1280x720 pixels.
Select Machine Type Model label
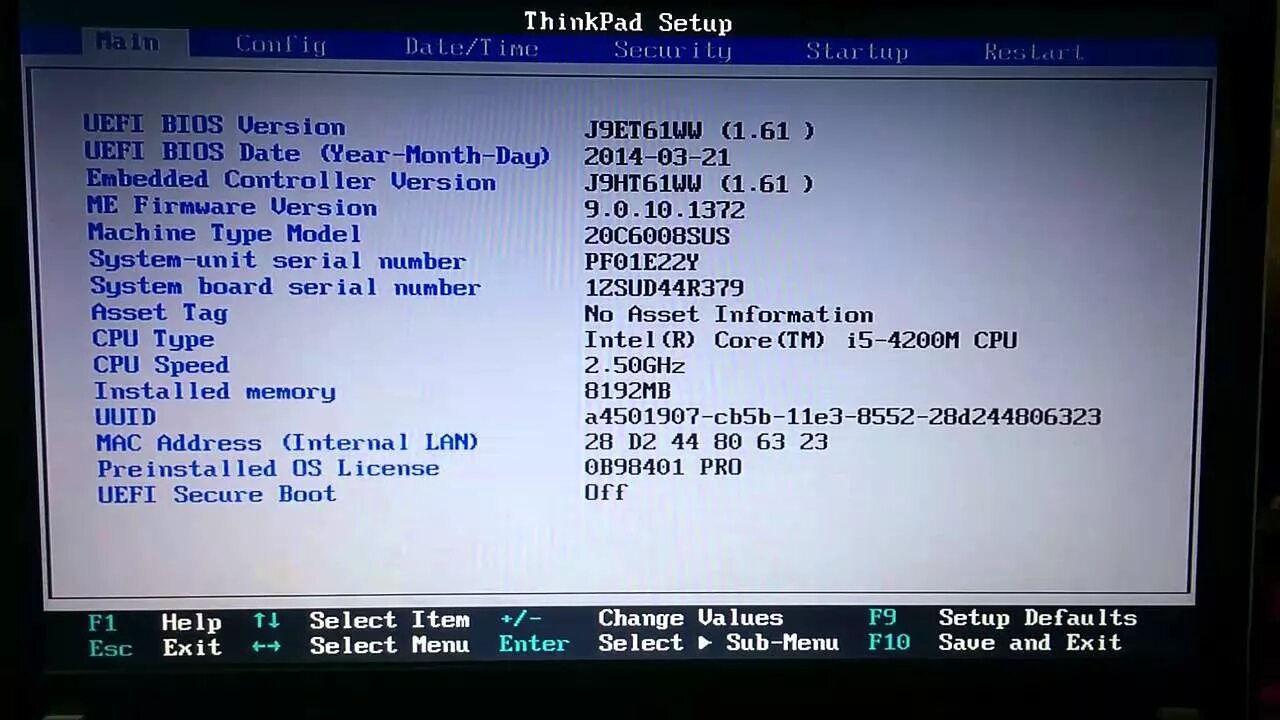point(224,233)
